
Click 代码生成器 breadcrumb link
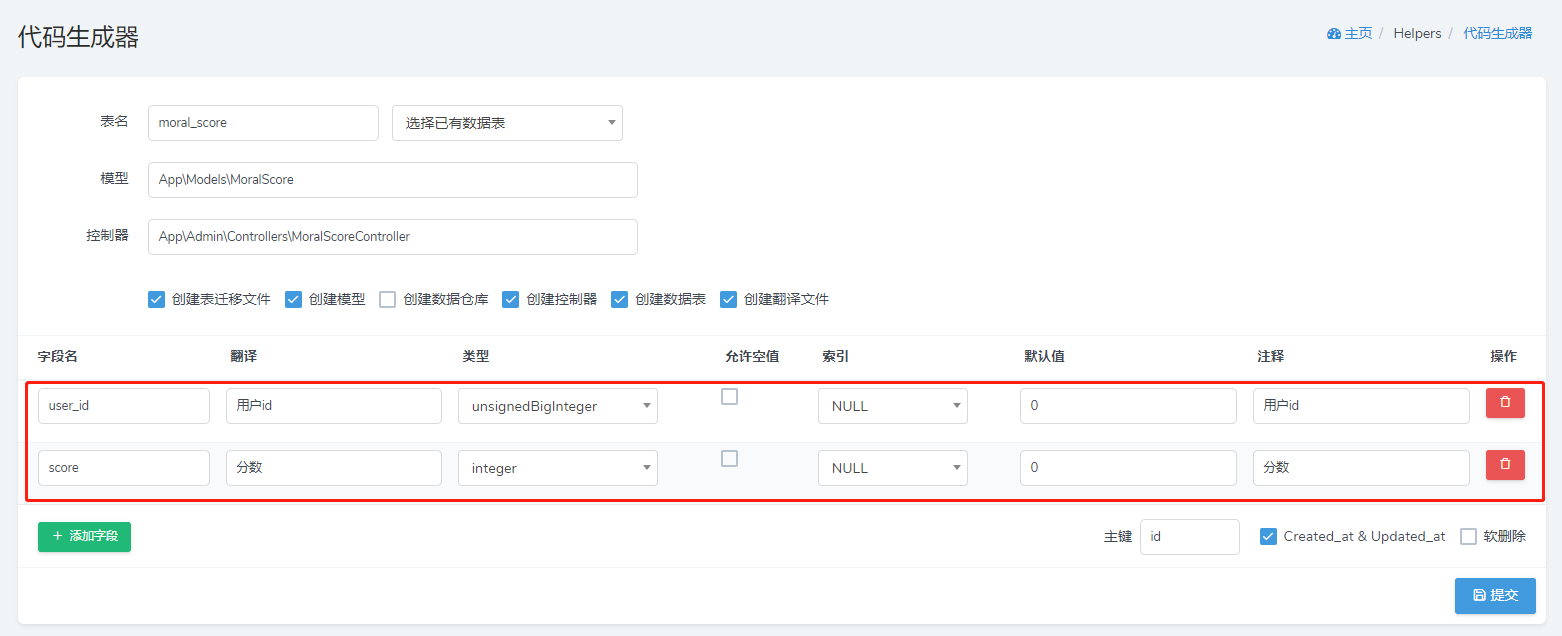(1498, 34)
